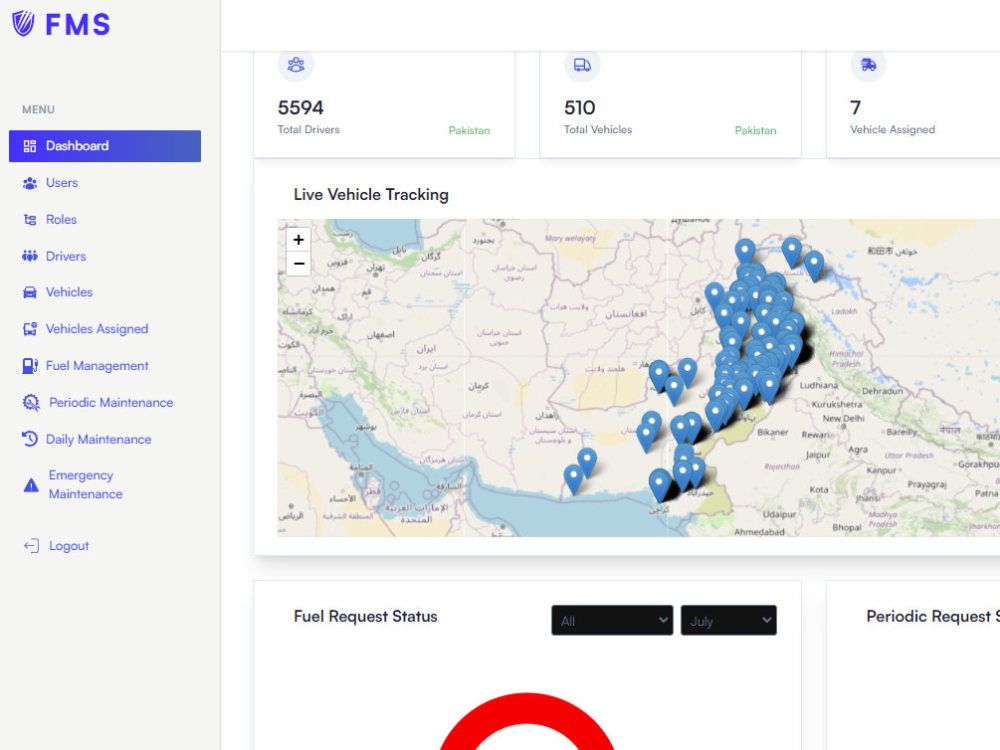This screenshot has height=750, width=1000.
Task: Click the Live Vehicle Tracking heading
Action: 371,195
